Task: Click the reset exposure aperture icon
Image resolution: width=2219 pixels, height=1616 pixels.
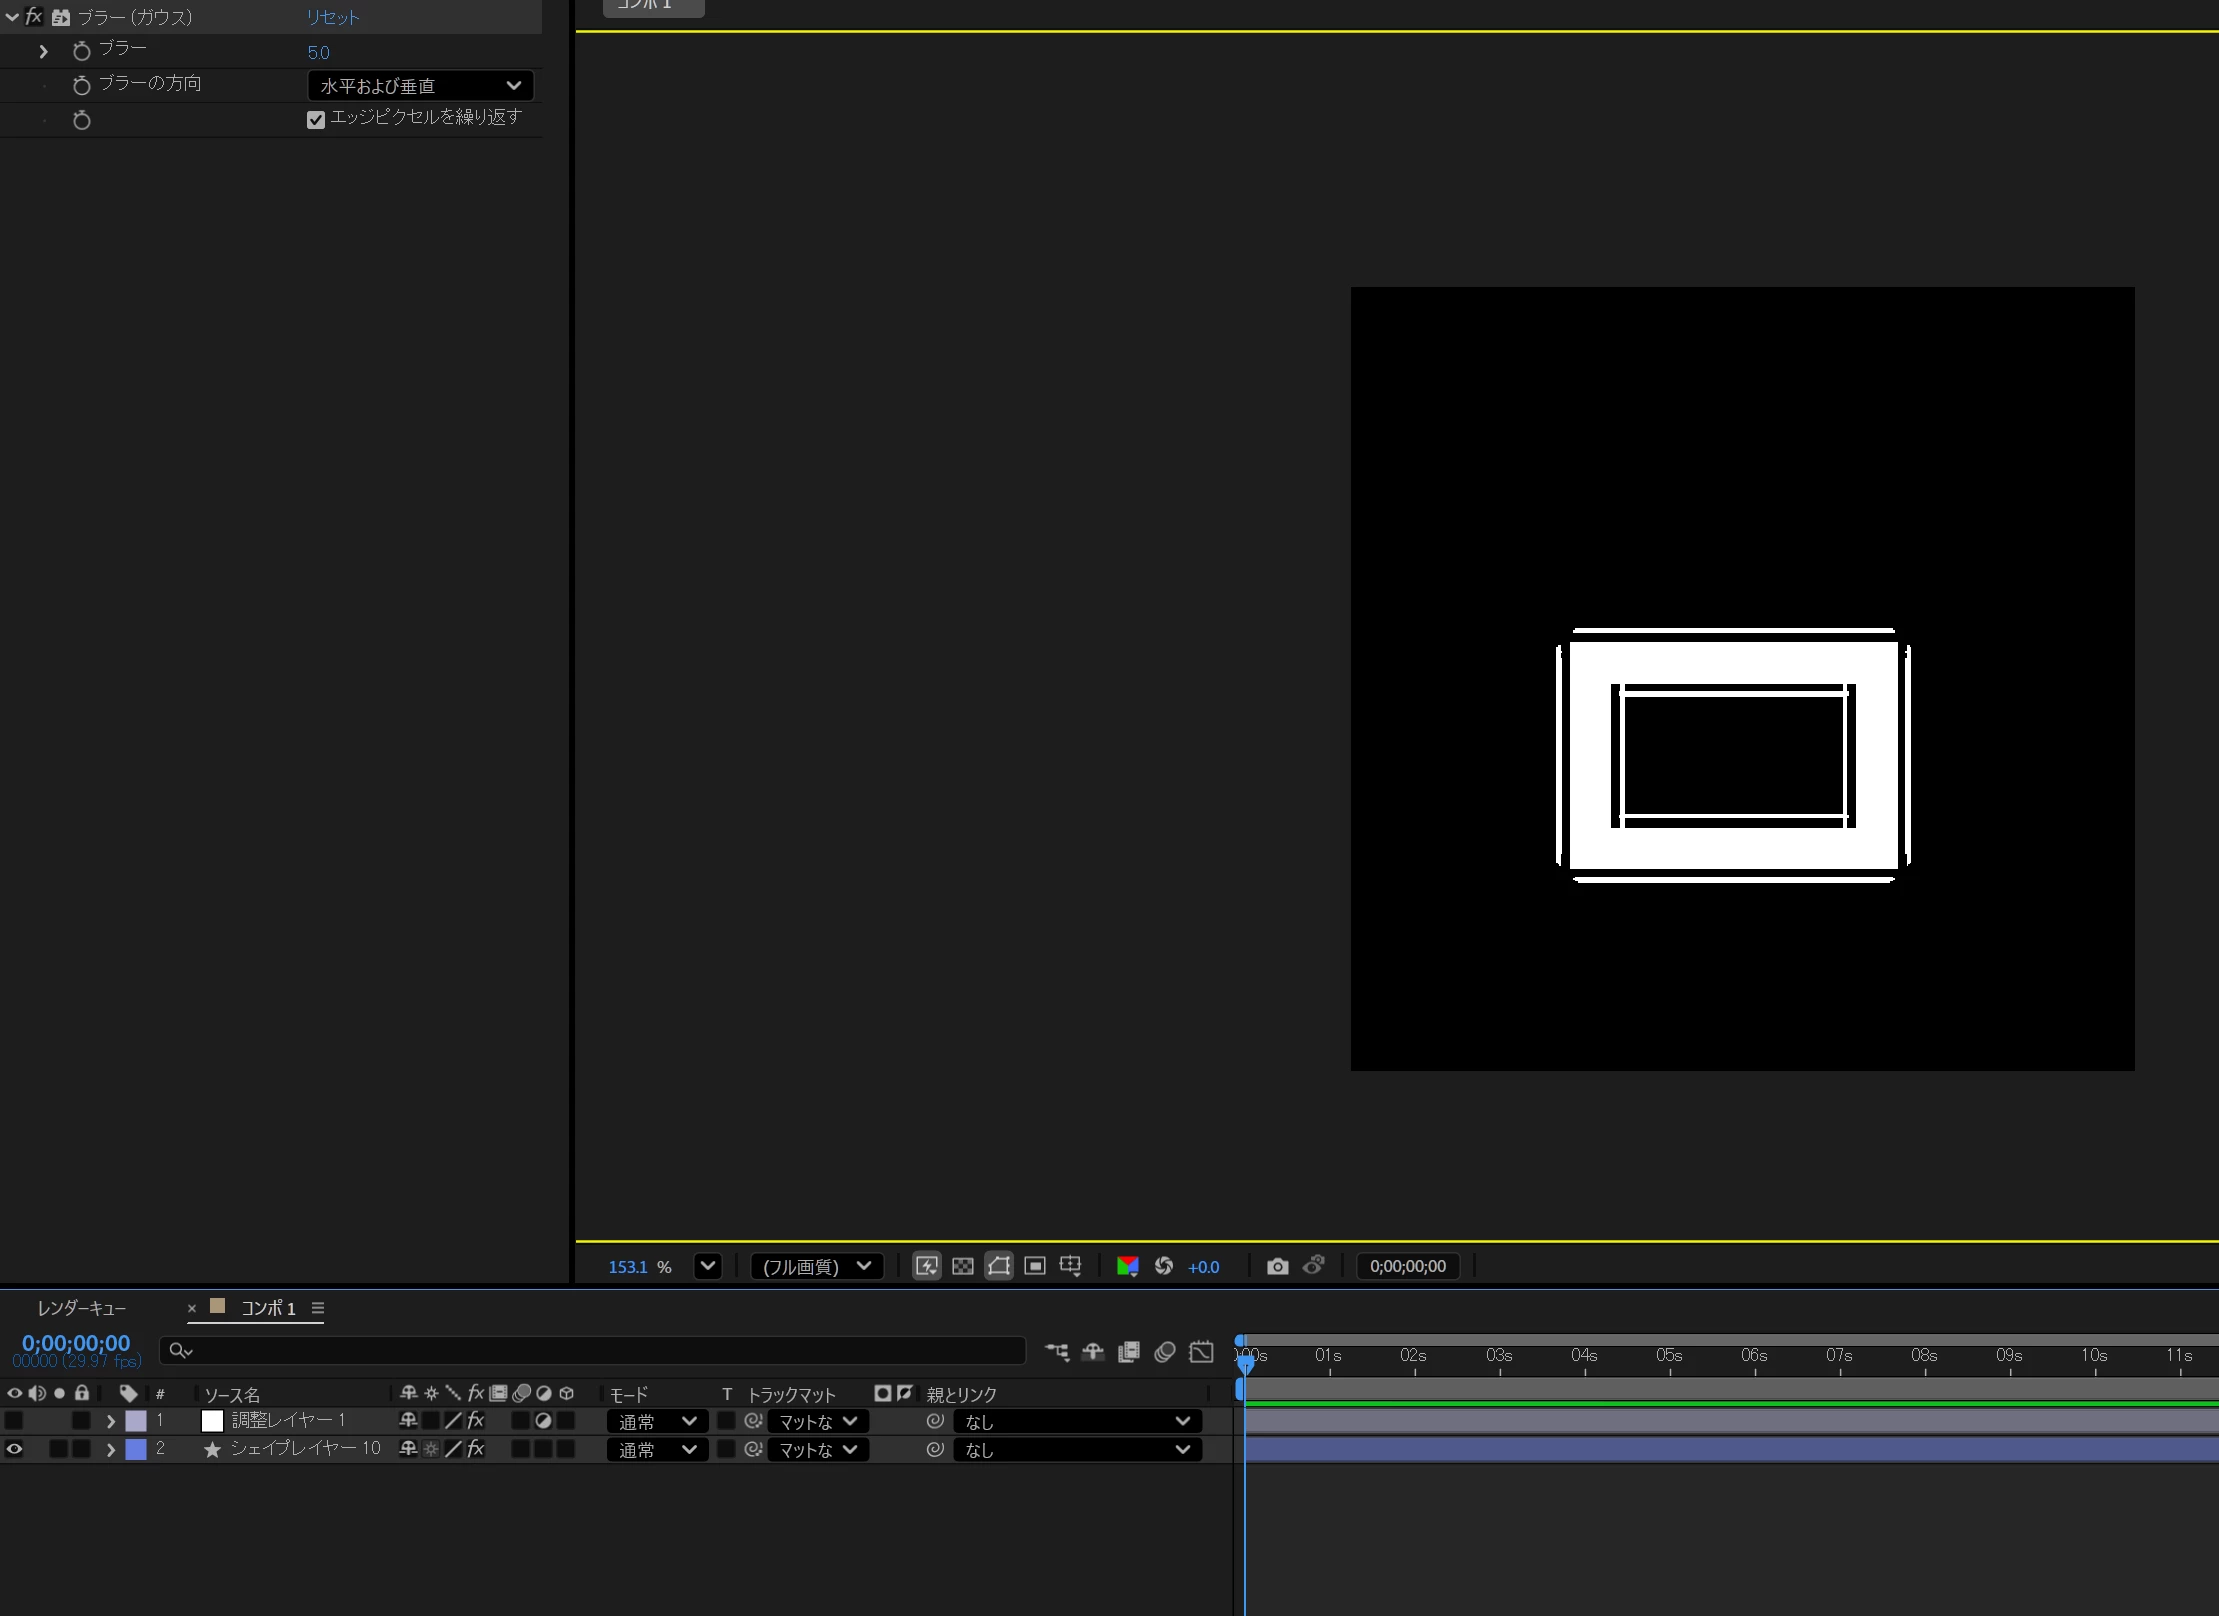Action: (1164, 1266)
